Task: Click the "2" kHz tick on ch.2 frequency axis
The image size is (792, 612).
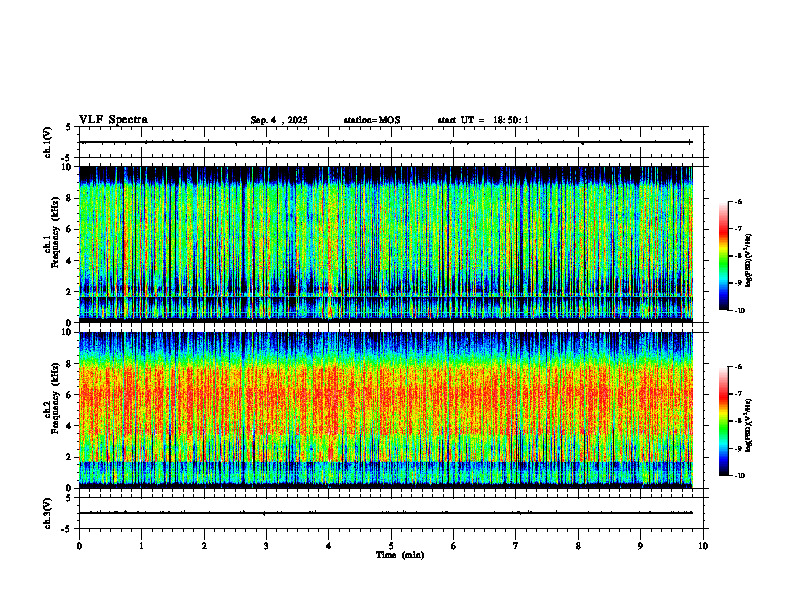Action: tap(70, 457)
